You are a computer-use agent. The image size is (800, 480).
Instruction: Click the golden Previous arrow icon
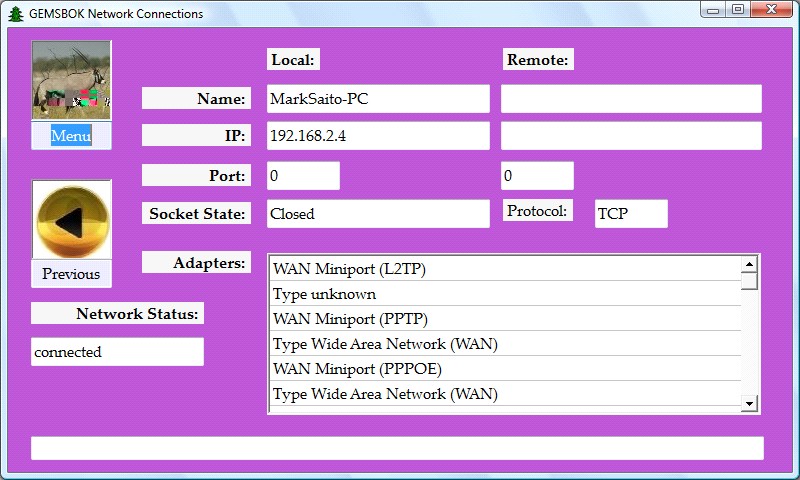click(x=71, y=221)
